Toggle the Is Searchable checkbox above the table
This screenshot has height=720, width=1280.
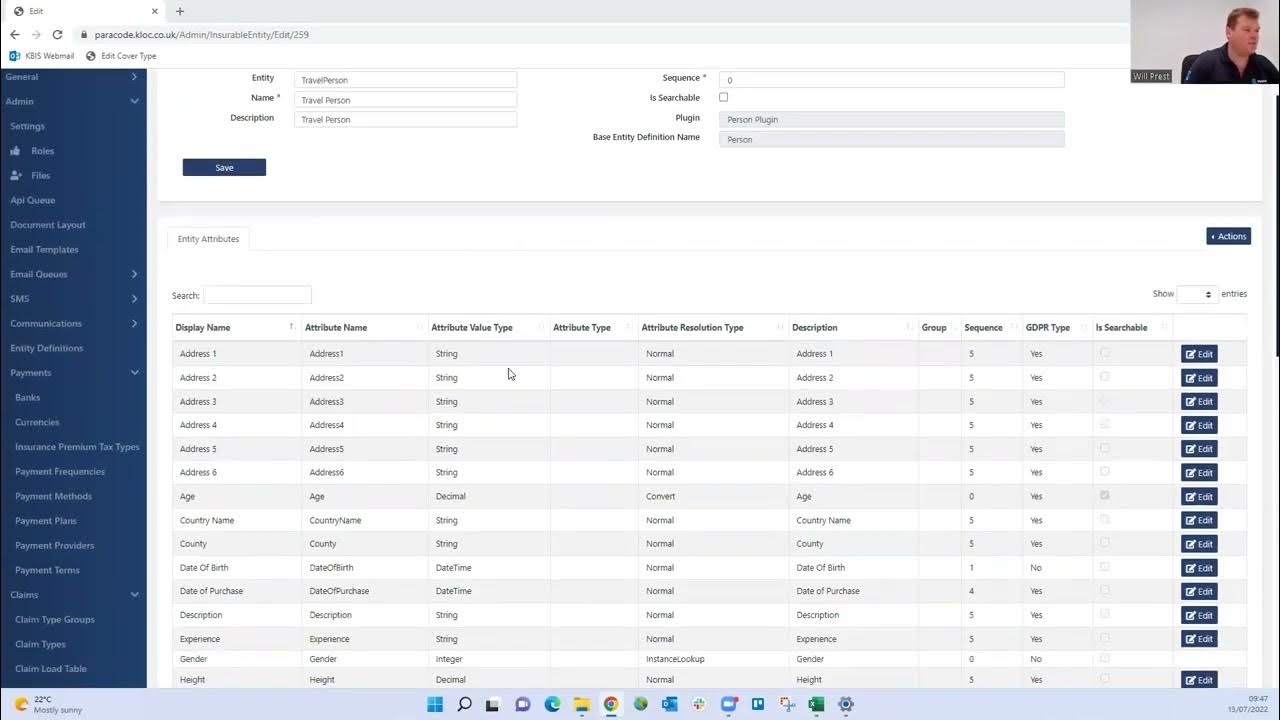tap(723, 97)
